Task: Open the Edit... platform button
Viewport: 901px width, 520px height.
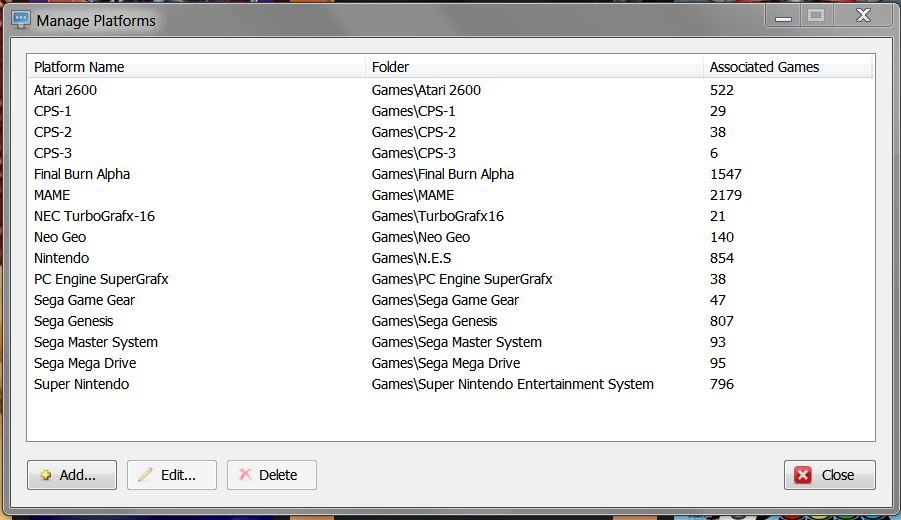Action: 172,475
